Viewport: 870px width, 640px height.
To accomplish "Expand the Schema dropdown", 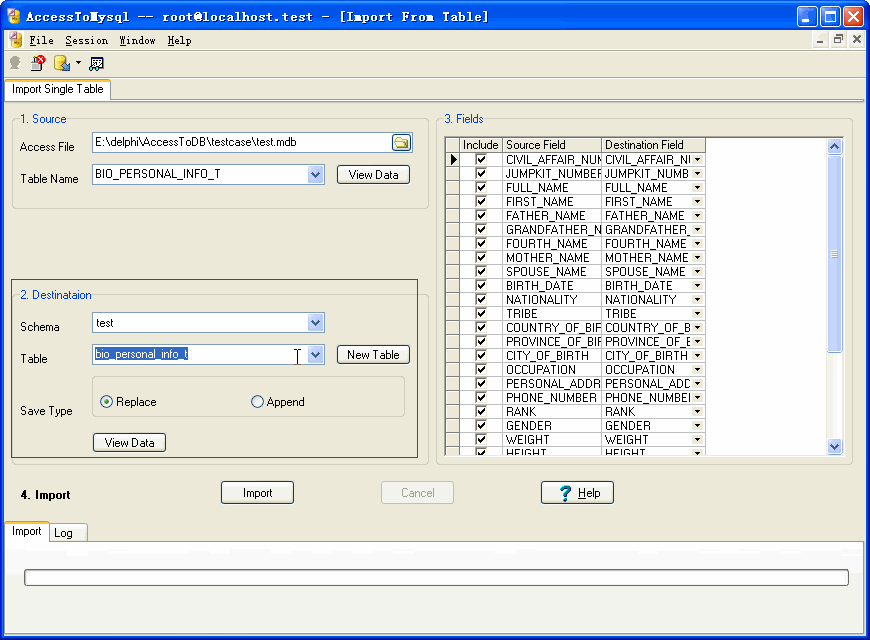I will pos(315,323).
